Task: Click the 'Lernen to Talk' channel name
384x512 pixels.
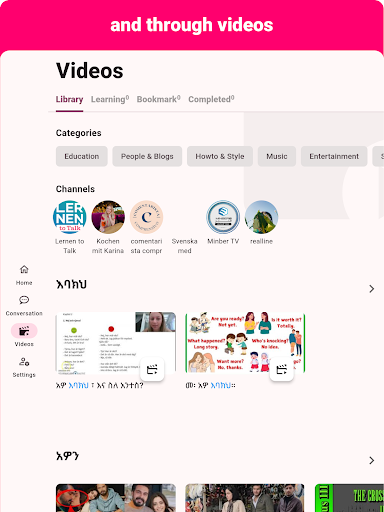Action: pos(70,246)
